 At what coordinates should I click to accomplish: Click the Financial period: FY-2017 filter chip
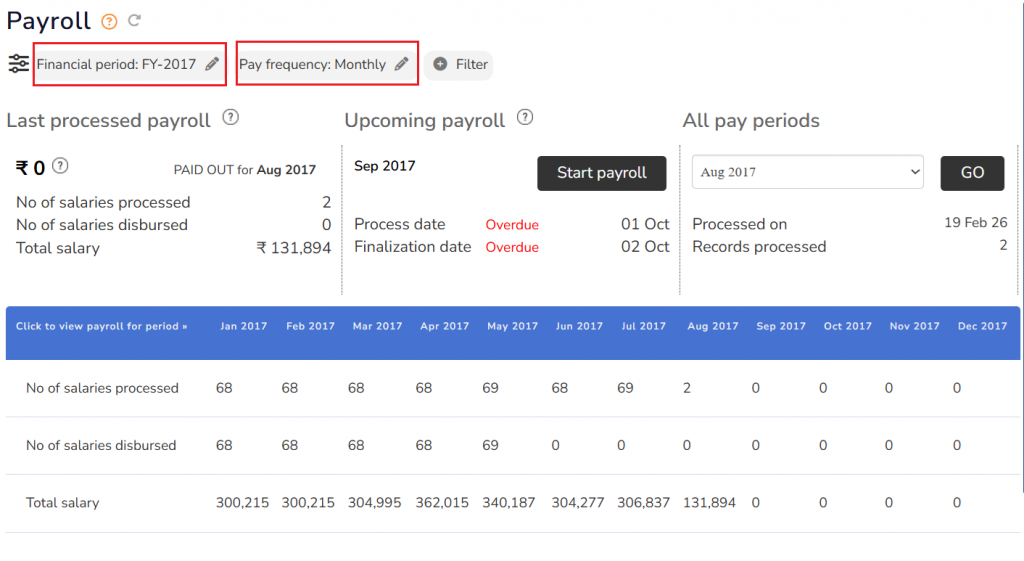coord(116,64)
